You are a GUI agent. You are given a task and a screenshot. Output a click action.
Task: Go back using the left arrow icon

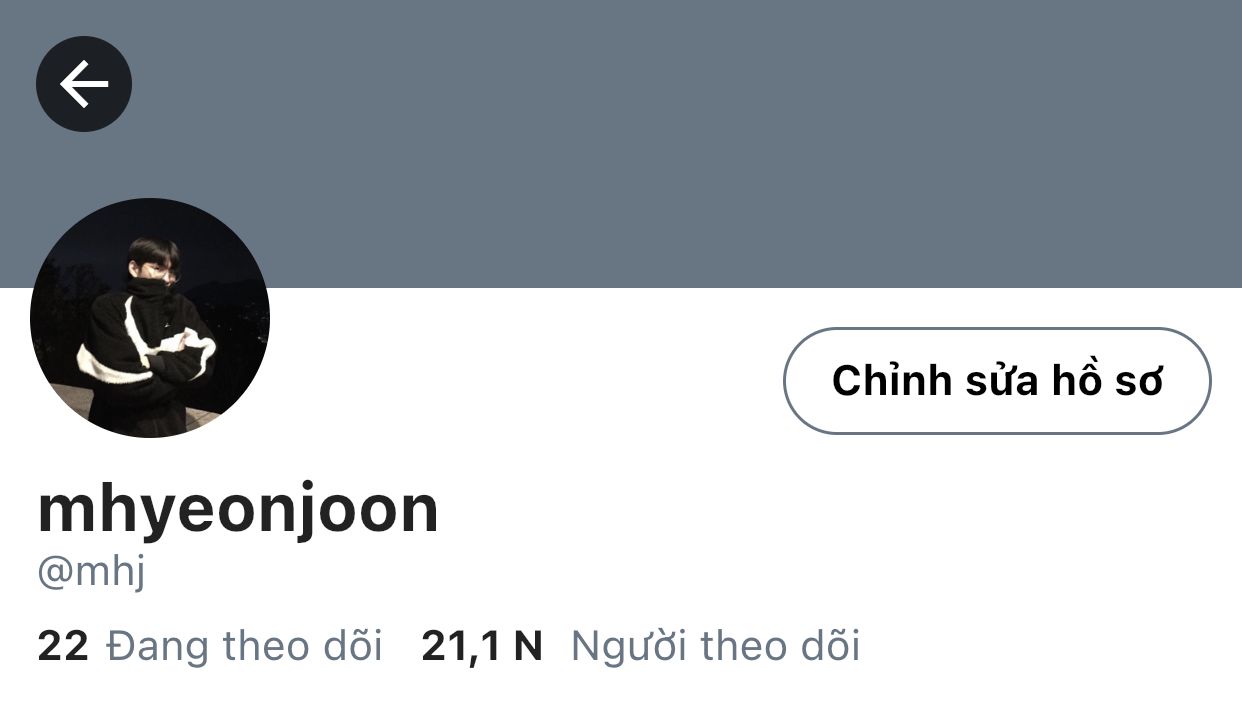[x=84, y=84]
